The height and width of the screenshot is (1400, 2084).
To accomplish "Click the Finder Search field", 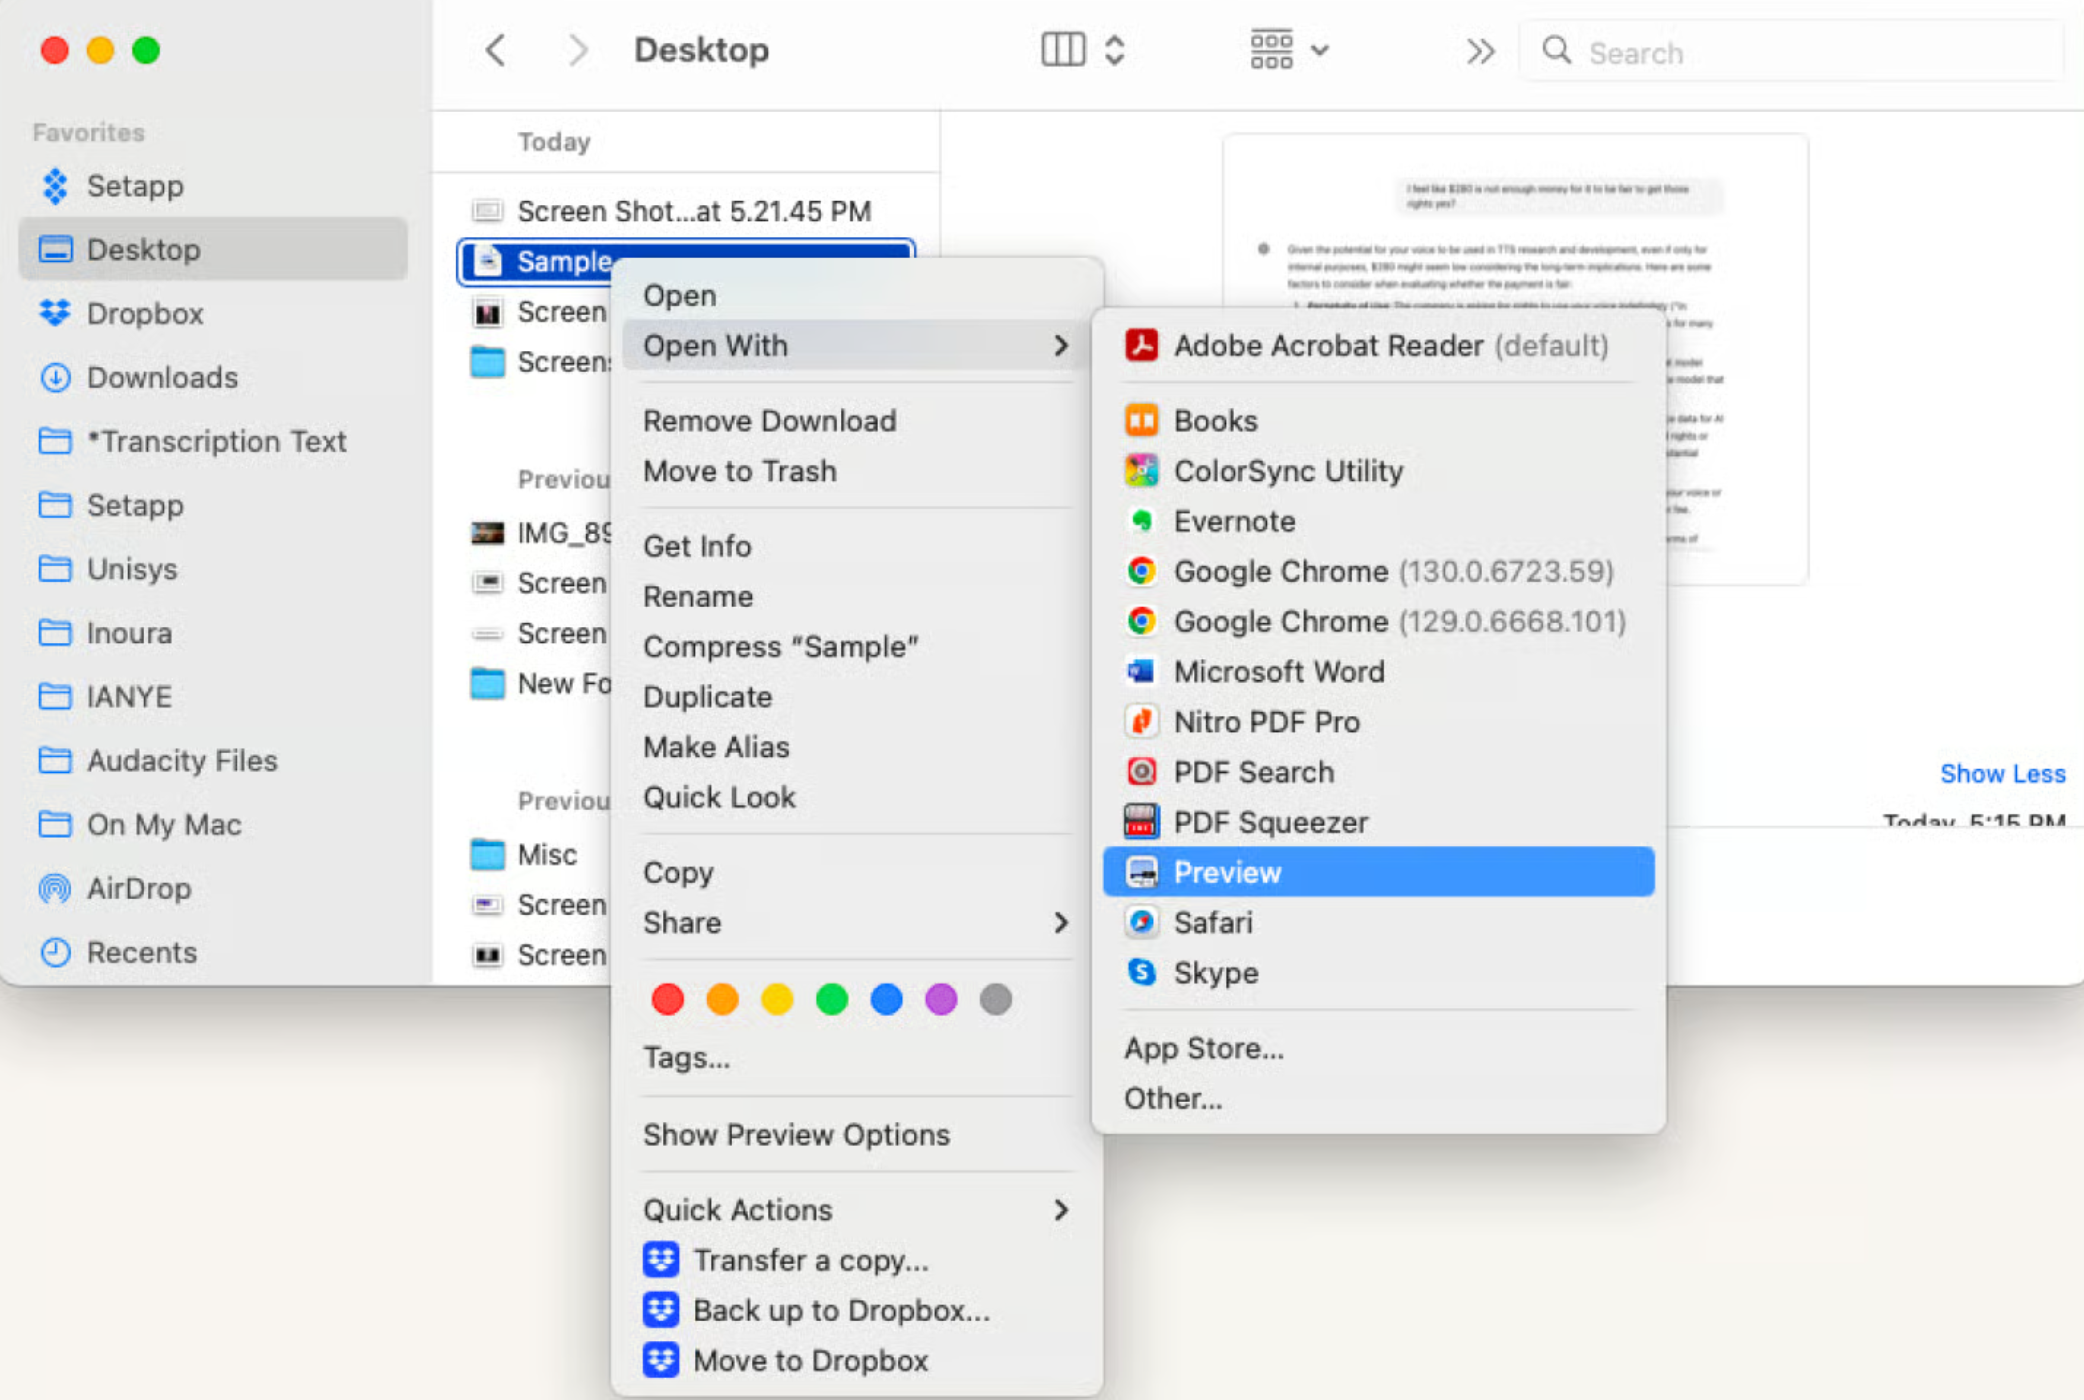I will 1791,51.
